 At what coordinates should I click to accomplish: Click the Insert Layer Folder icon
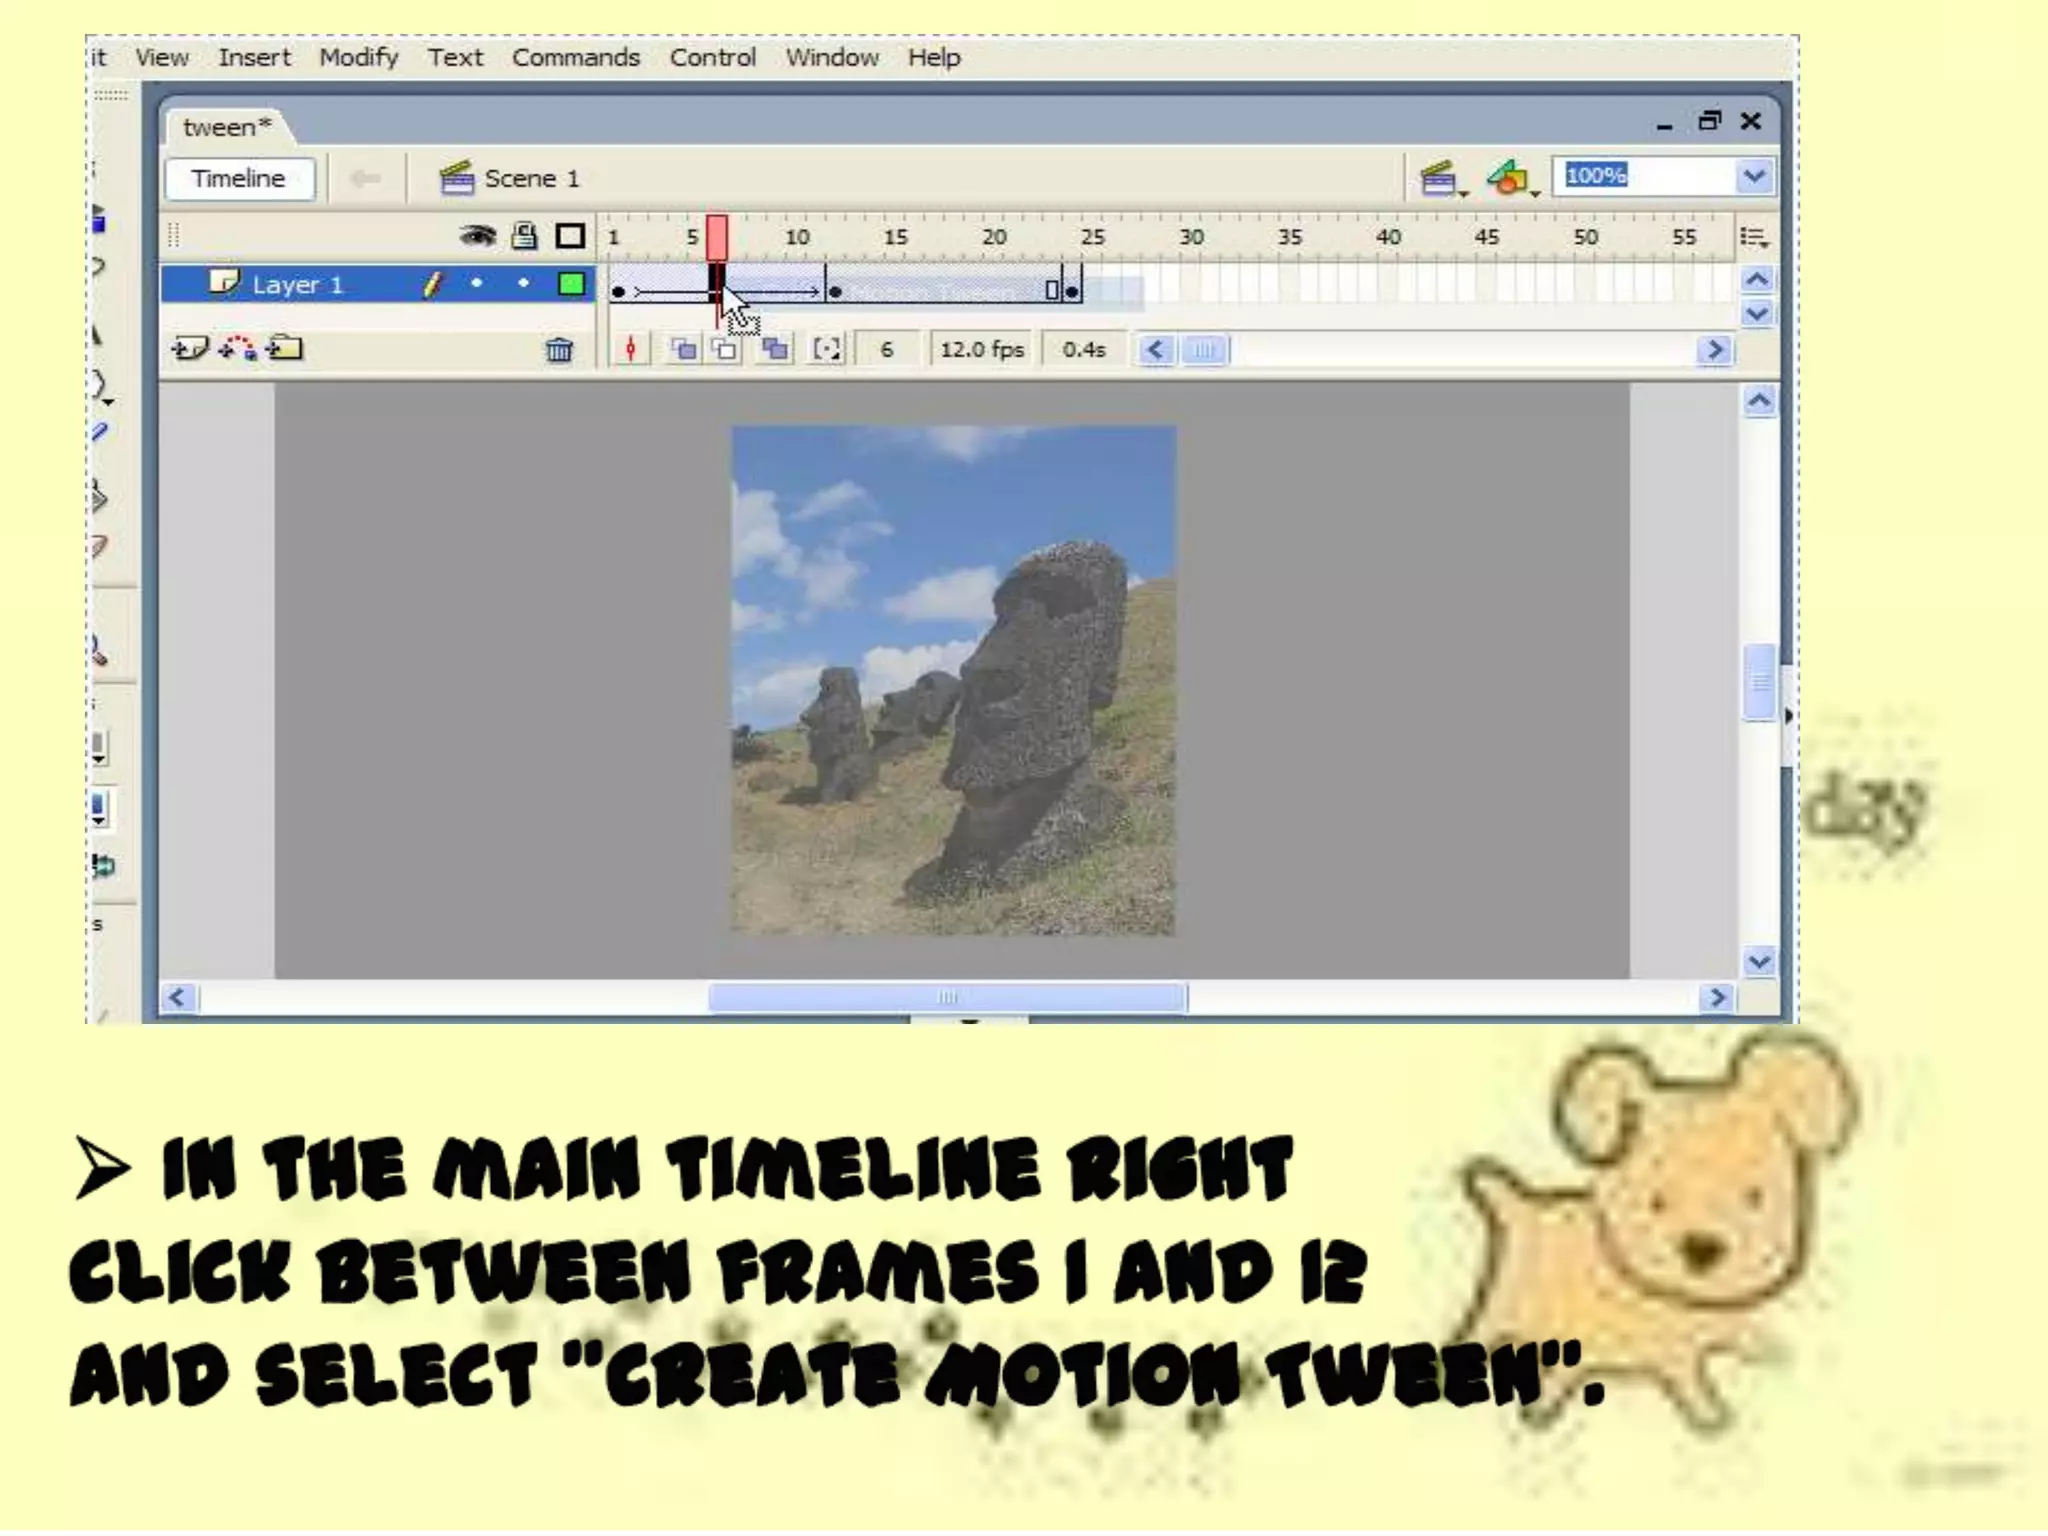[285, 349]
